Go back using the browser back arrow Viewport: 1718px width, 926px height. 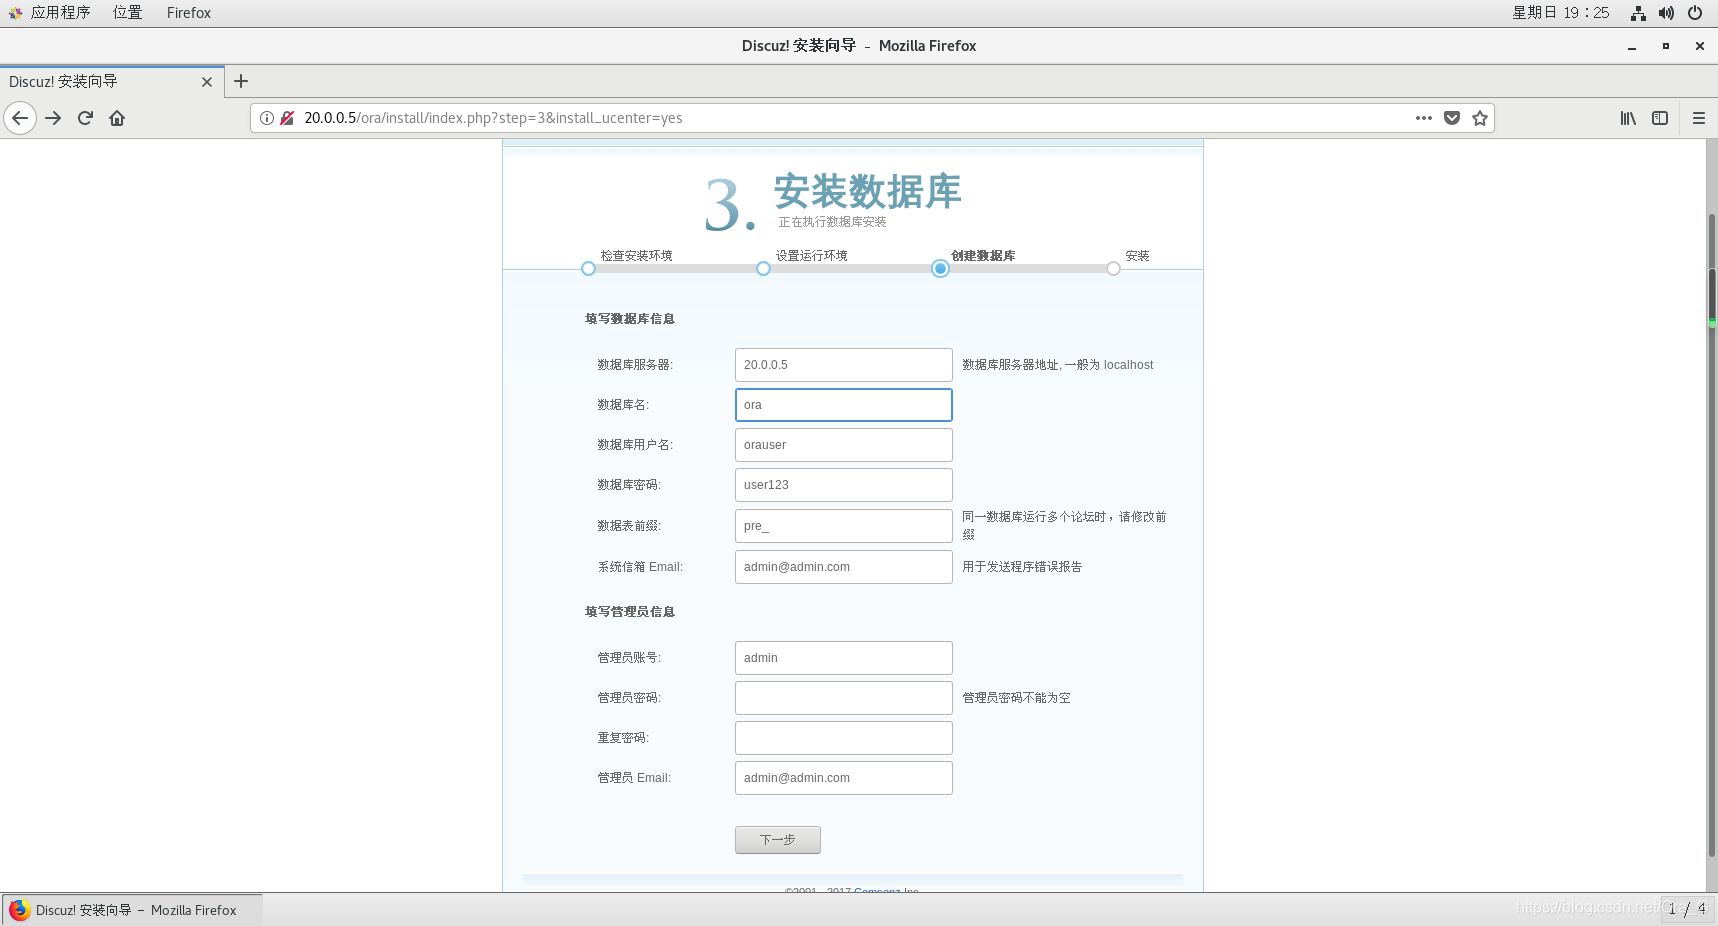coord(20,118)
